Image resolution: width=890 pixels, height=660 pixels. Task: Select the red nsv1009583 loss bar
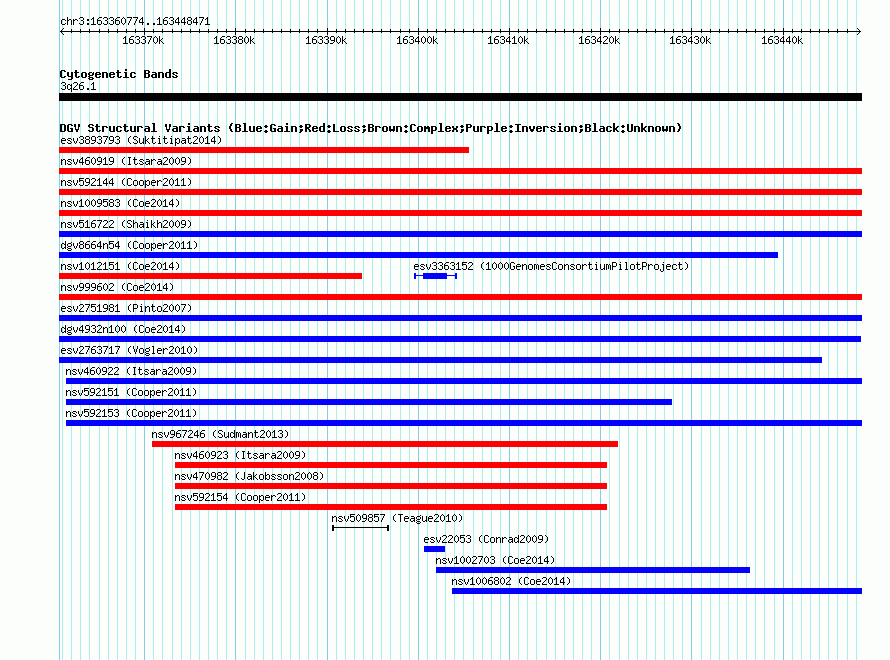point(460,213)
